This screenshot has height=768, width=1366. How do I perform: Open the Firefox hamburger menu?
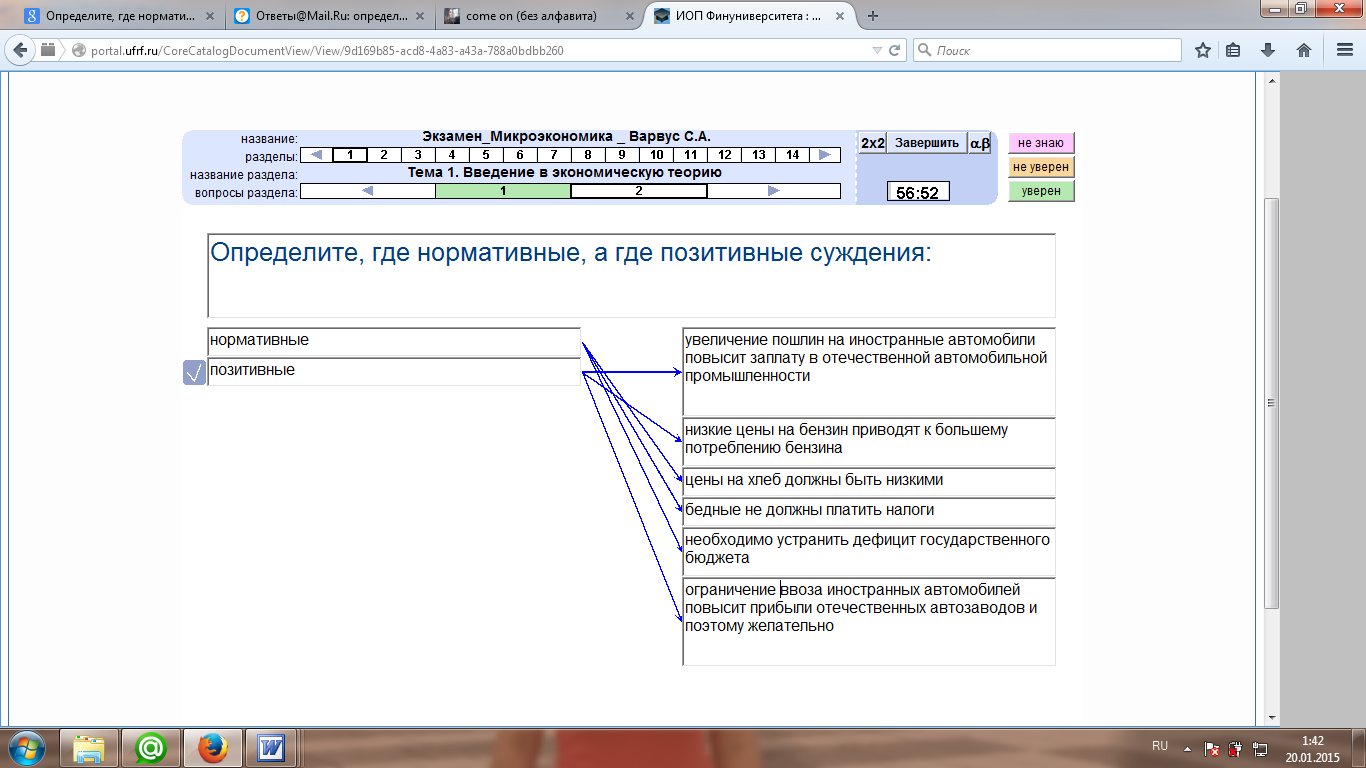(1344, 50)
